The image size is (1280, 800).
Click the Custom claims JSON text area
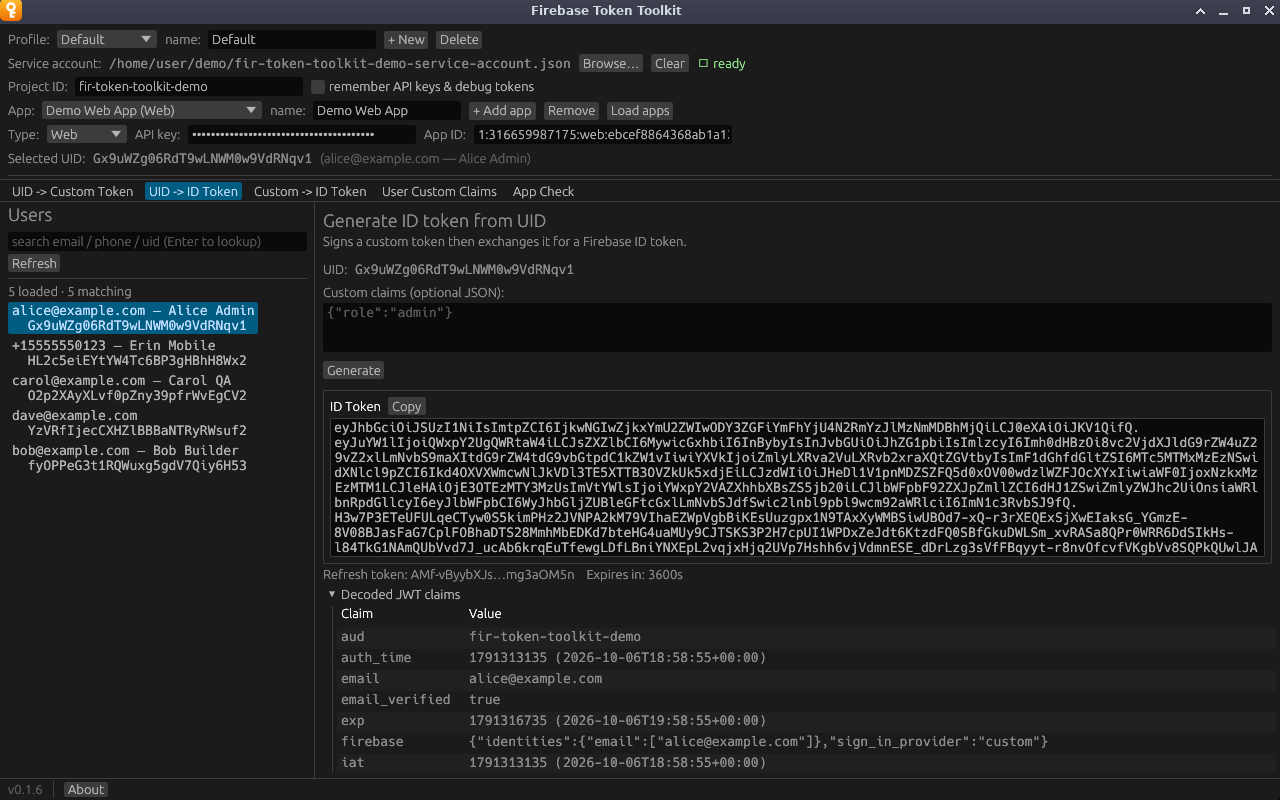point(797,327)
